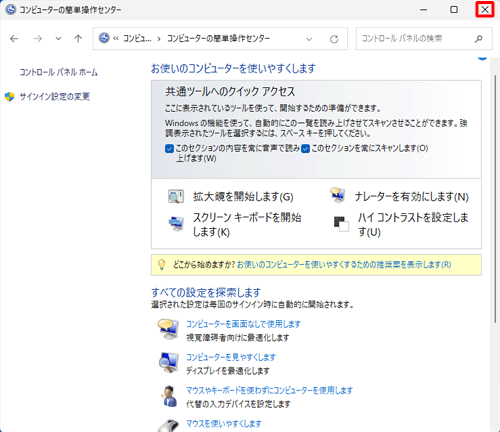The image size is (500, 432).
Task: Click text ディスプレイを最適化します
Action: click(228, 371)
